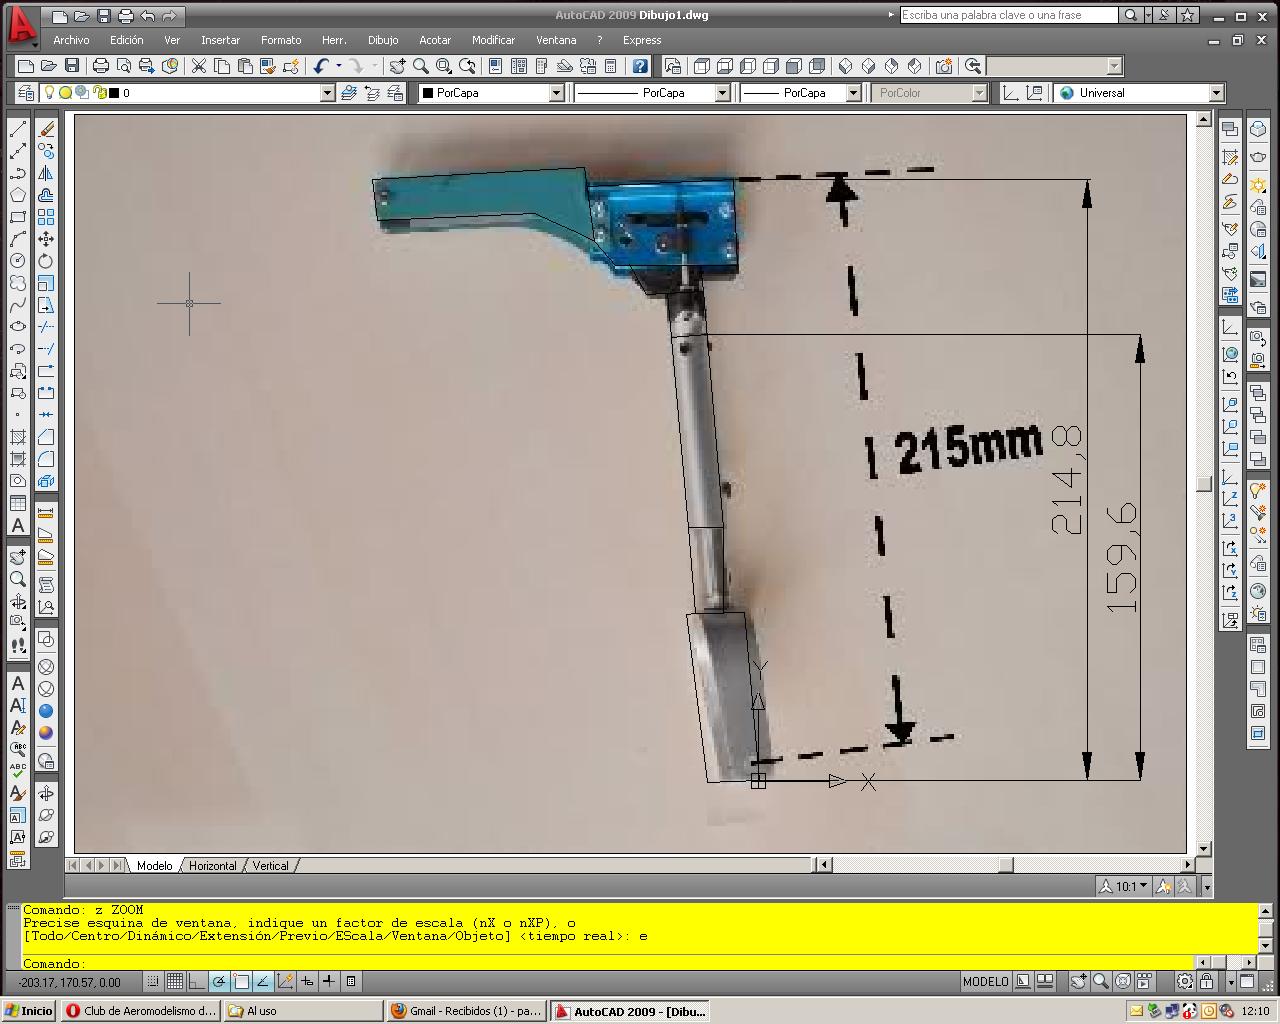Activate the Erase tool
The width and height of the screenshot is (1280, 1024).
pos(46,130)
